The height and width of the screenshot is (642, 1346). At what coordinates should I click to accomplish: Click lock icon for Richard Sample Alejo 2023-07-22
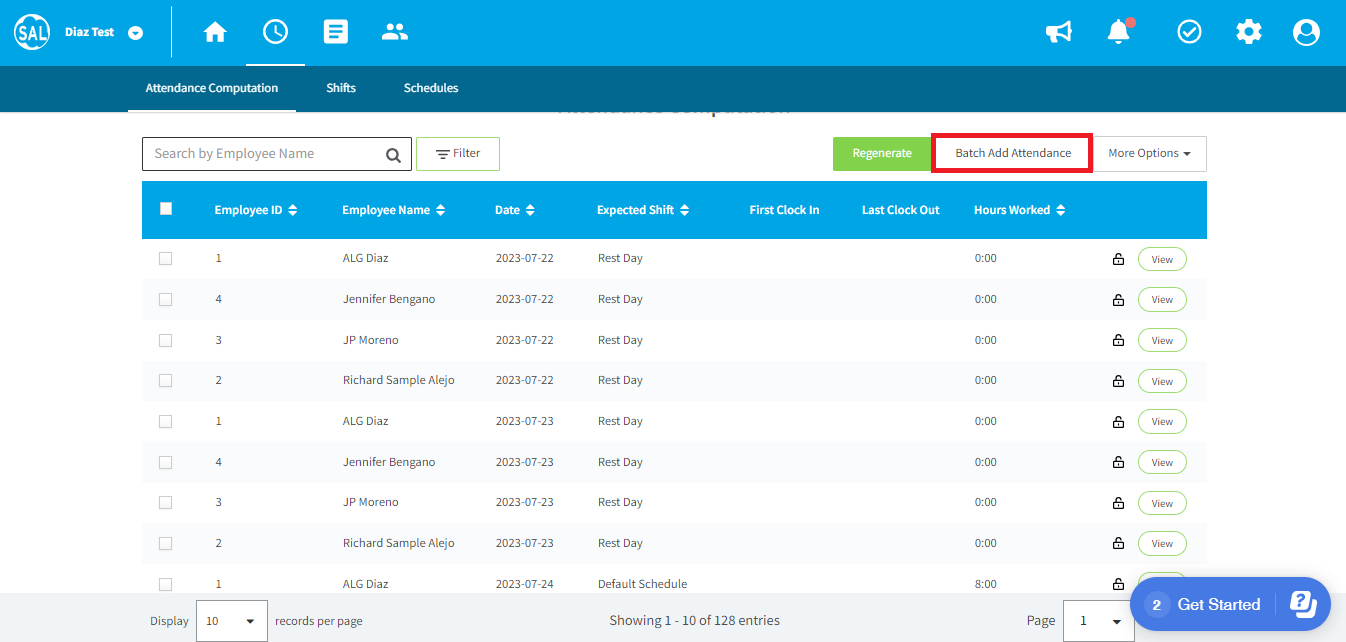pyautogui.click(x=1118, y=381)
